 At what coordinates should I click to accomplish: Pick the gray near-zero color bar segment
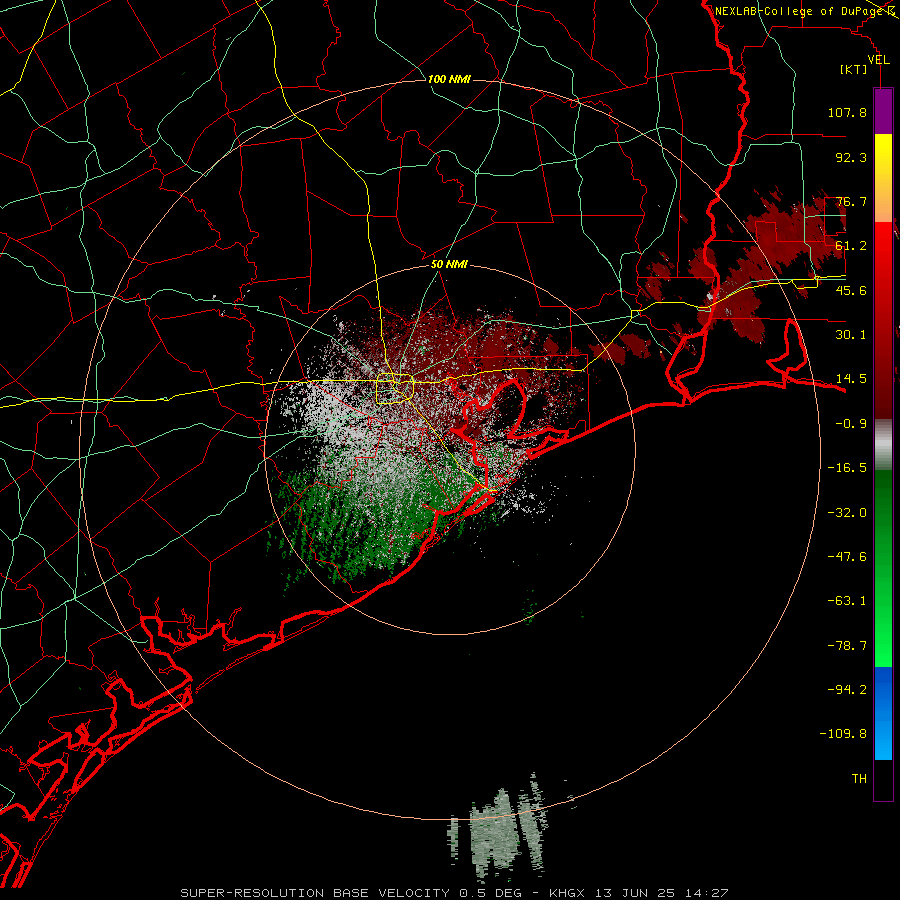(883, 444)
